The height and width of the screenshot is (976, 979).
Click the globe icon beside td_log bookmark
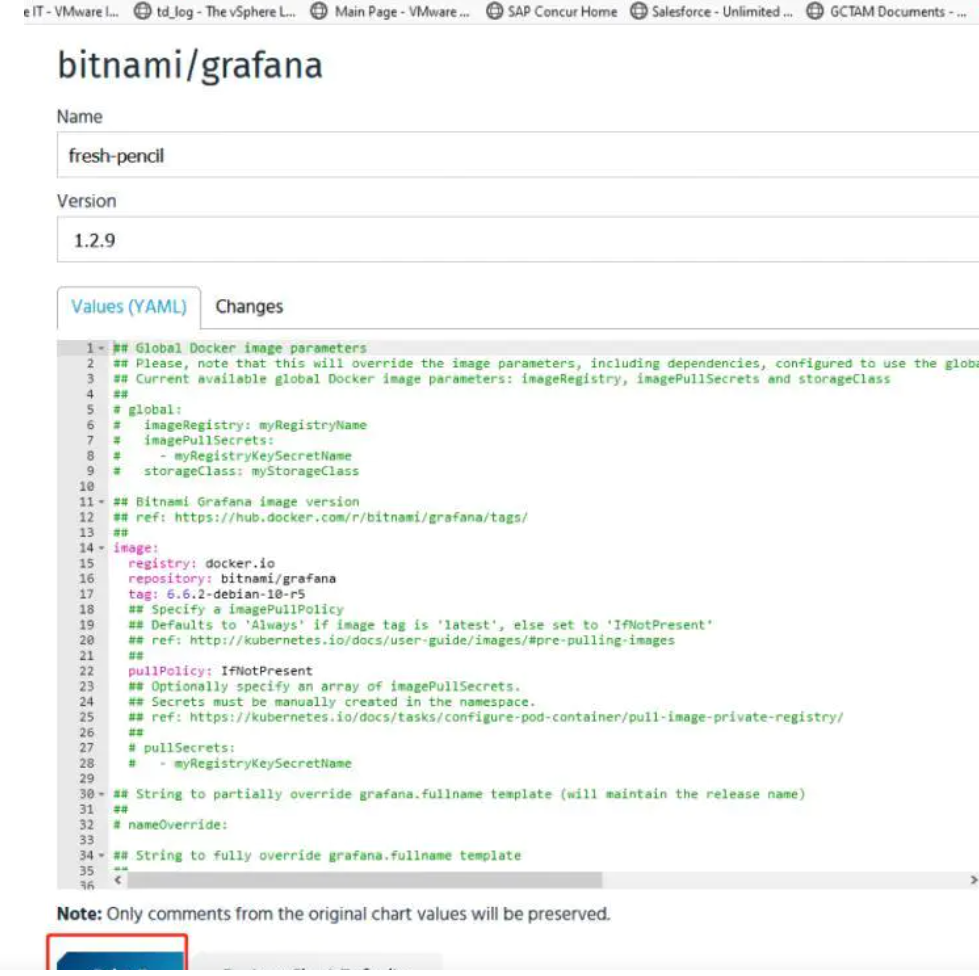click(142, 11)
